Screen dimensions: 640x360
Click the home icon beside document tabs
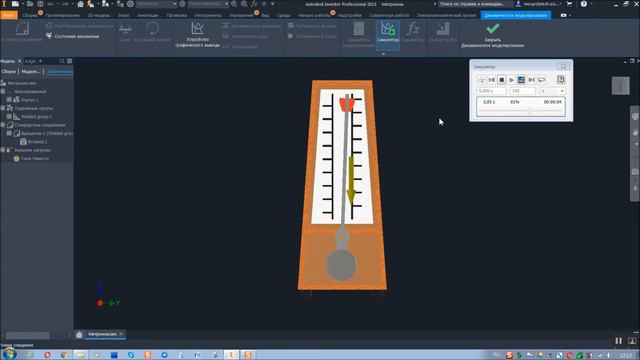click(x=79, y=335)
